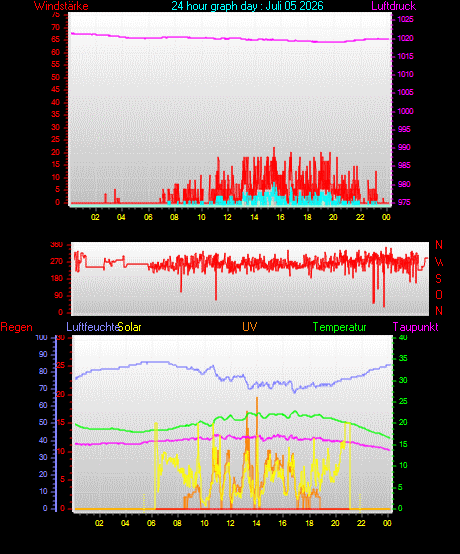Click the Solar legend label
This screenshot has height=554, width=460.
(x=130, y=327)
